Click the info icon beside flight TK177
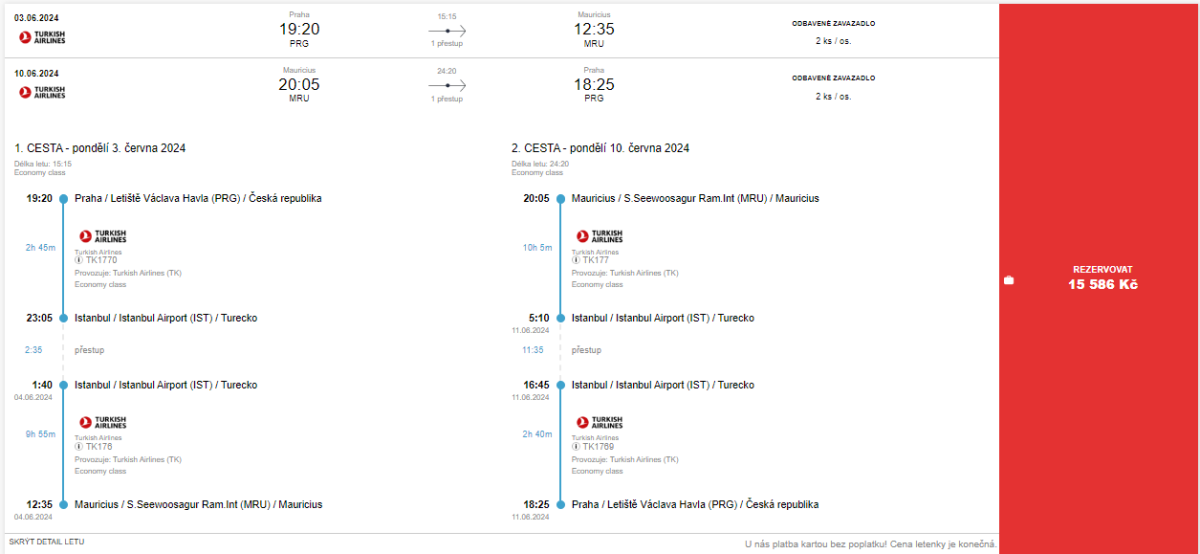This screenshot has height=554, width=1200. point(576,260)
